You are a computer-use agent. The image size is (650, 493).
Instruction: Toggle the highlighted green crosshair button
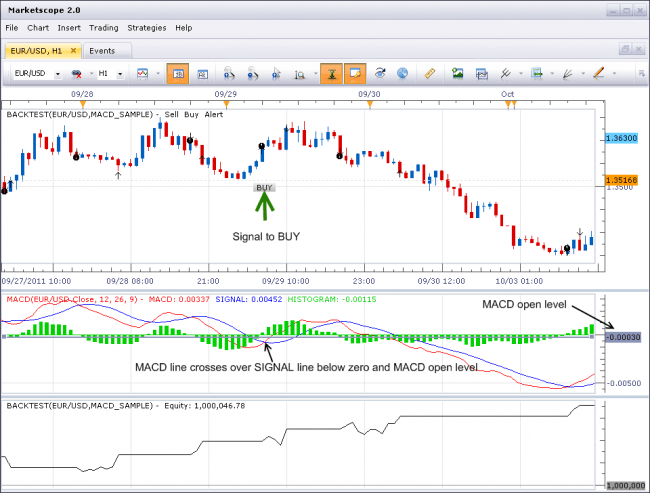331,74
